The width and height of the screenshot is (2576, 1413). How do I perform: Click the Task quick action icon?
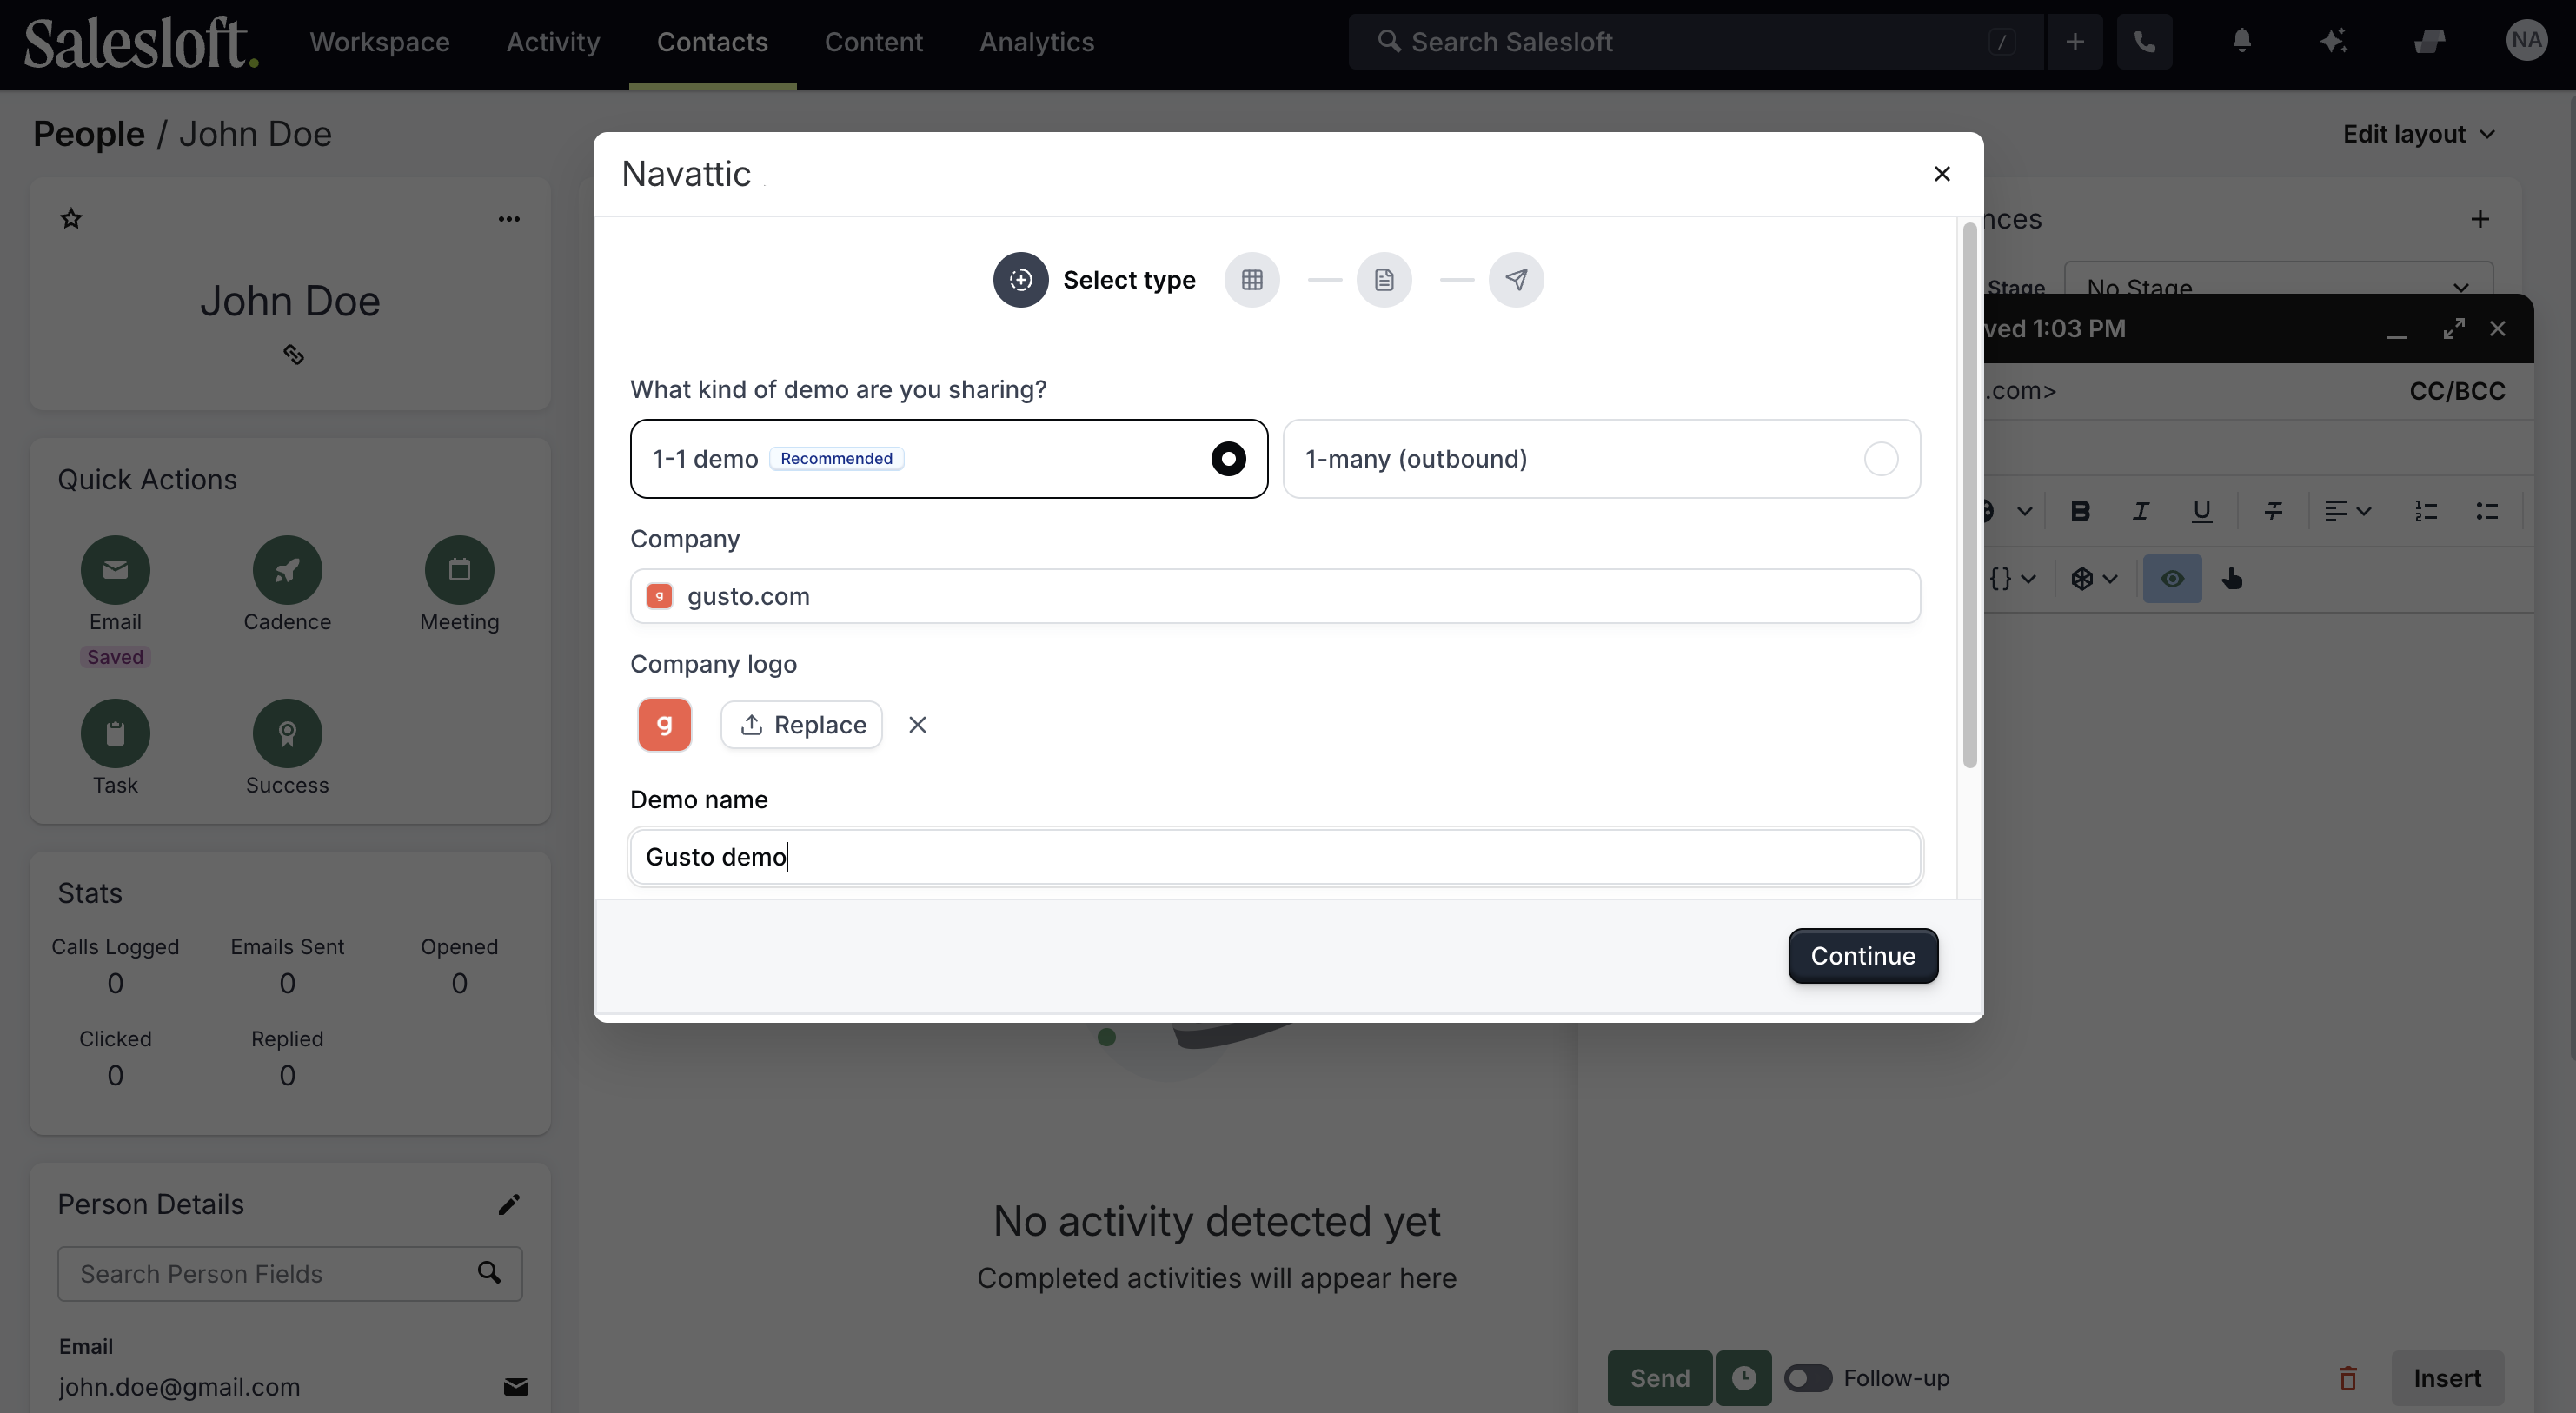tap(115, 733)
